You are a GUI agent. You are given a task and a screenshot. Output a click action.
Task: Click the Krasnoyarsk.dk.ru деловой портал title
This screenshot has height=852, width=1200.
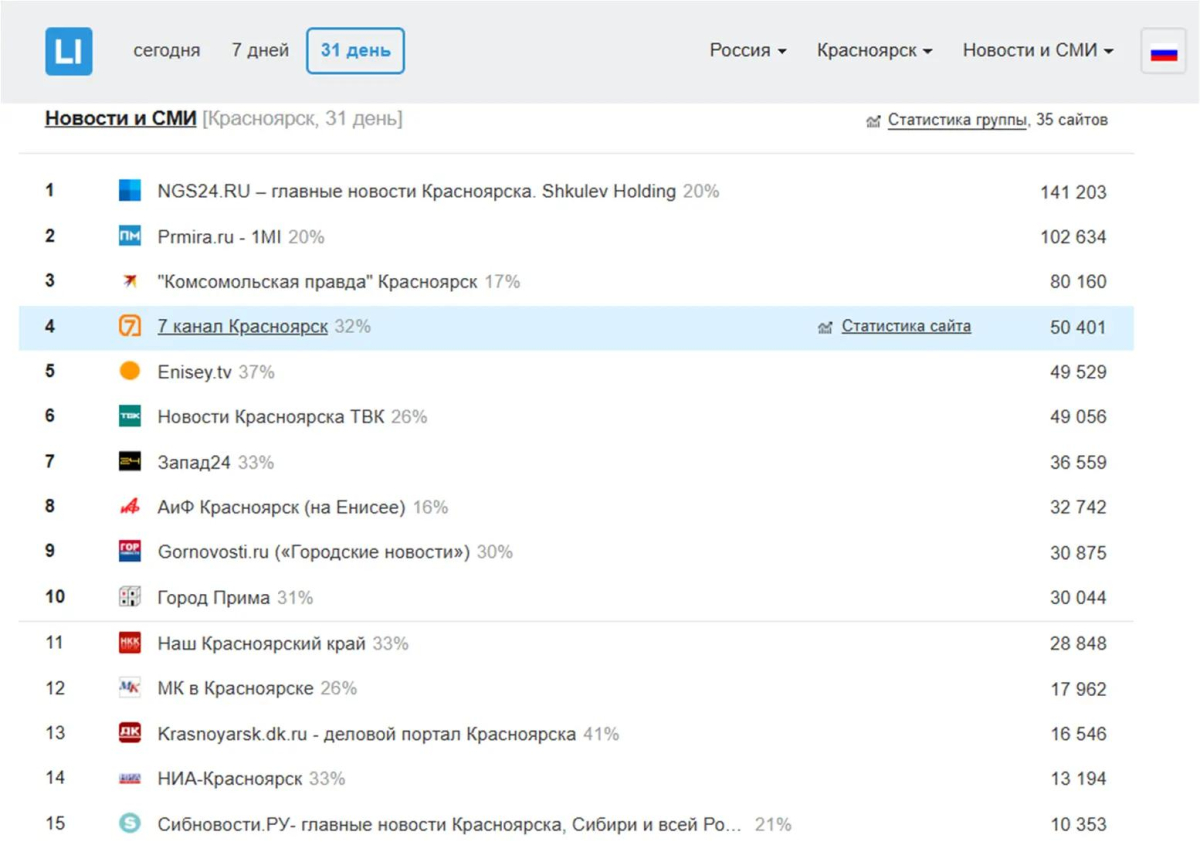point(367,734)
